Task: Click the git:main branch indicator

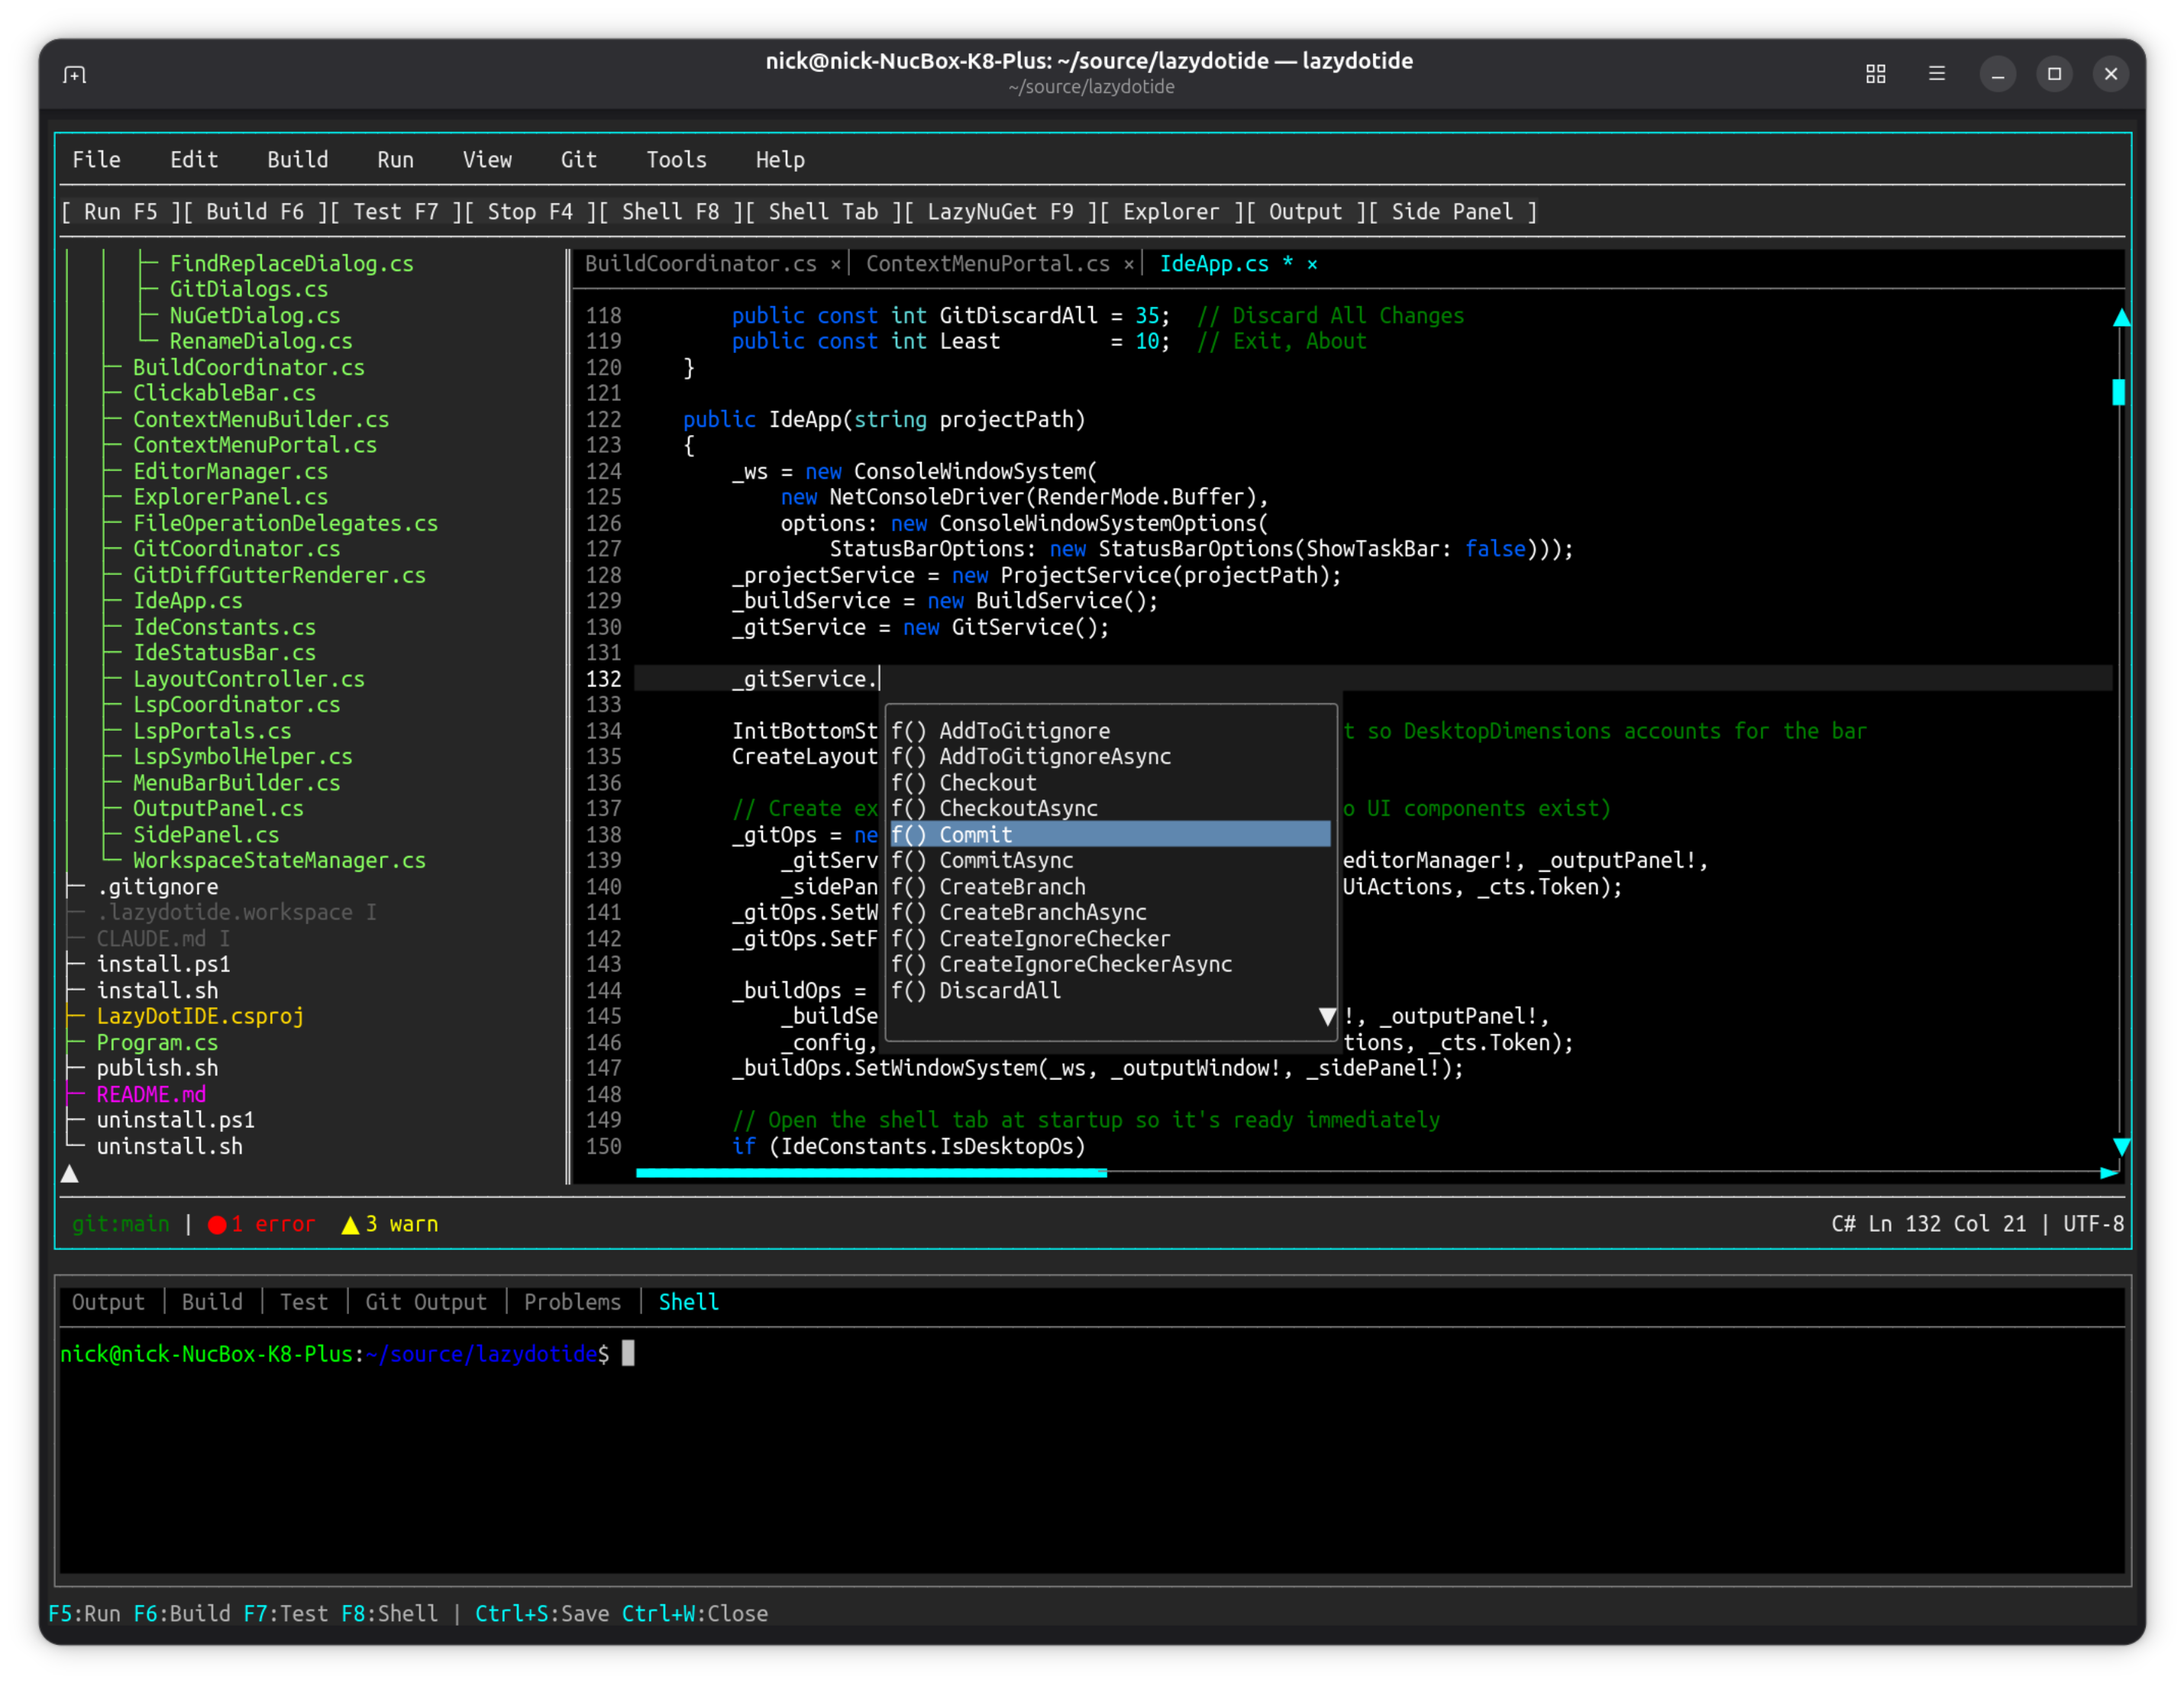Action: tap(120, 1223)
